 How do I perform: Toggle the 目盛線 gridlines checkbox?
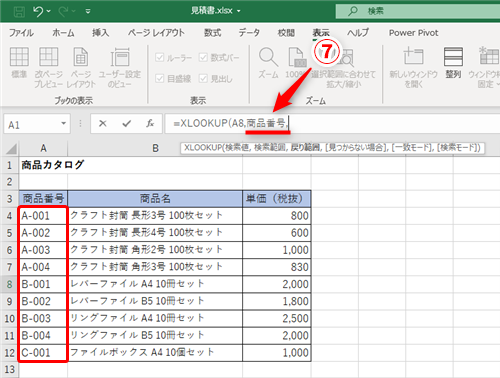[160, 79]
